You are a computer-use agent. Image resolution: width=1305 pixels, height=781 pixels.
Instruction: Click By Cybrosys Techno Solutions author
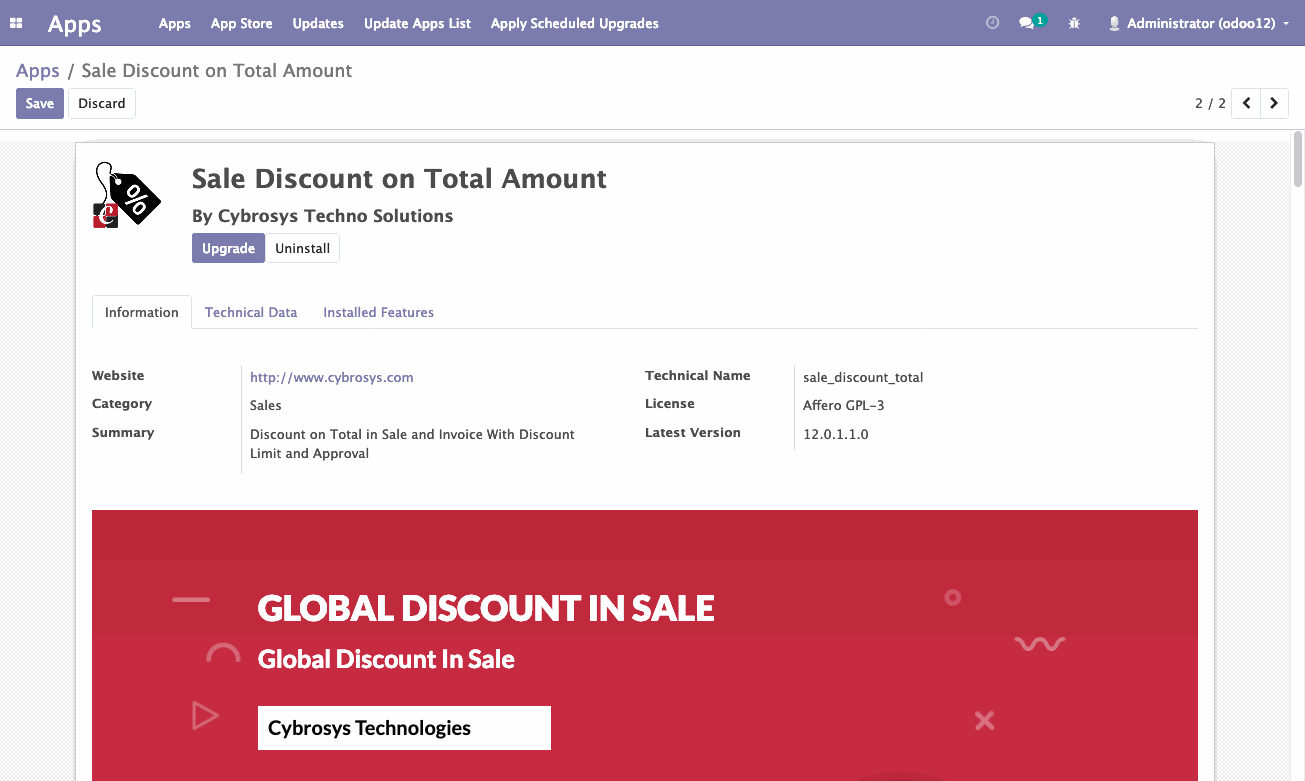point(322,216)
